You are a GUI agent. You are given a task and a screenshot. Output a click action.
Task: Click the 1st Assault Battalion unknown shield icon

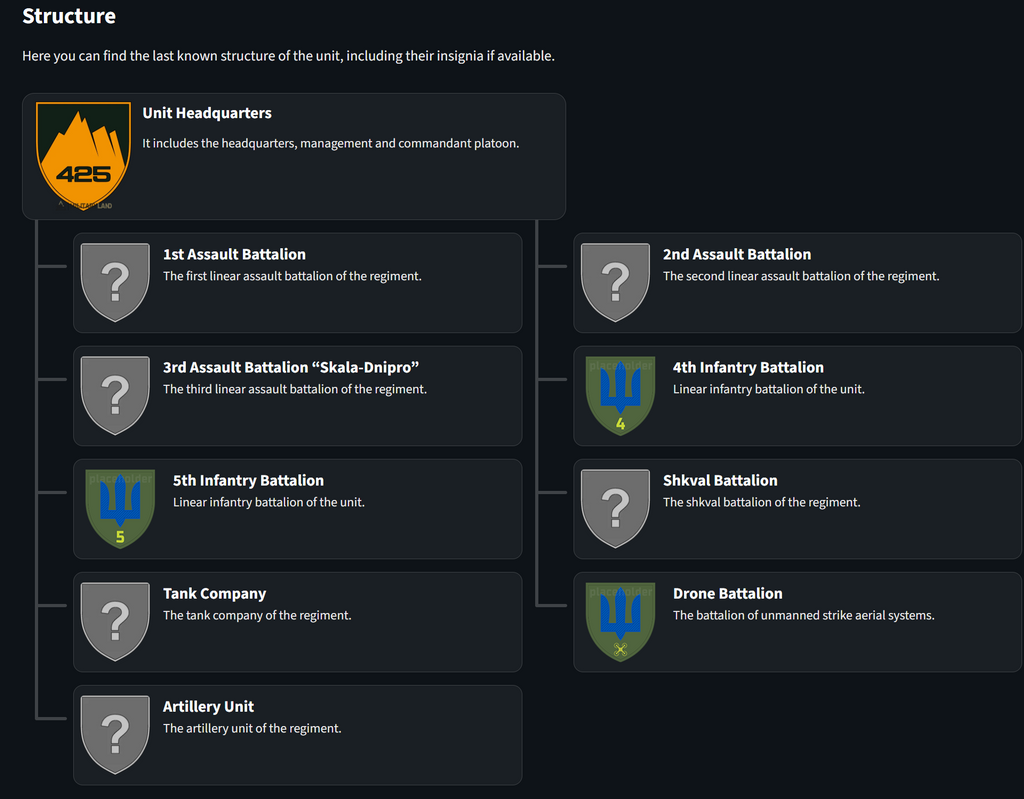coord(115,282)
